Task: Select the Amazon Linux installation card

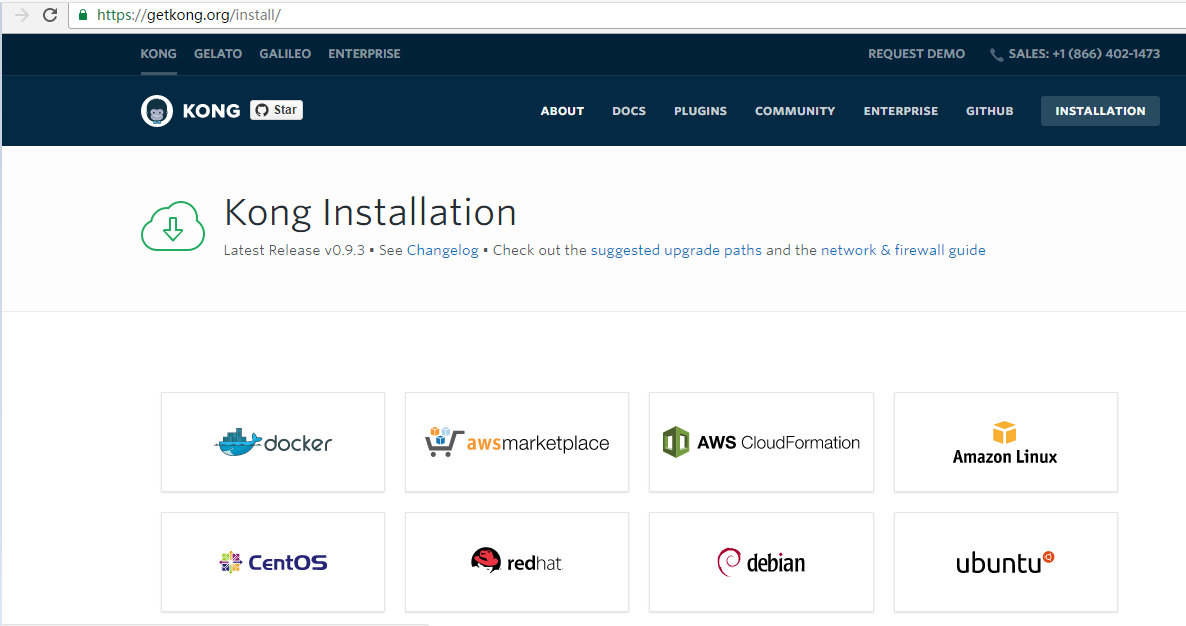Action: pos(1005,442)
